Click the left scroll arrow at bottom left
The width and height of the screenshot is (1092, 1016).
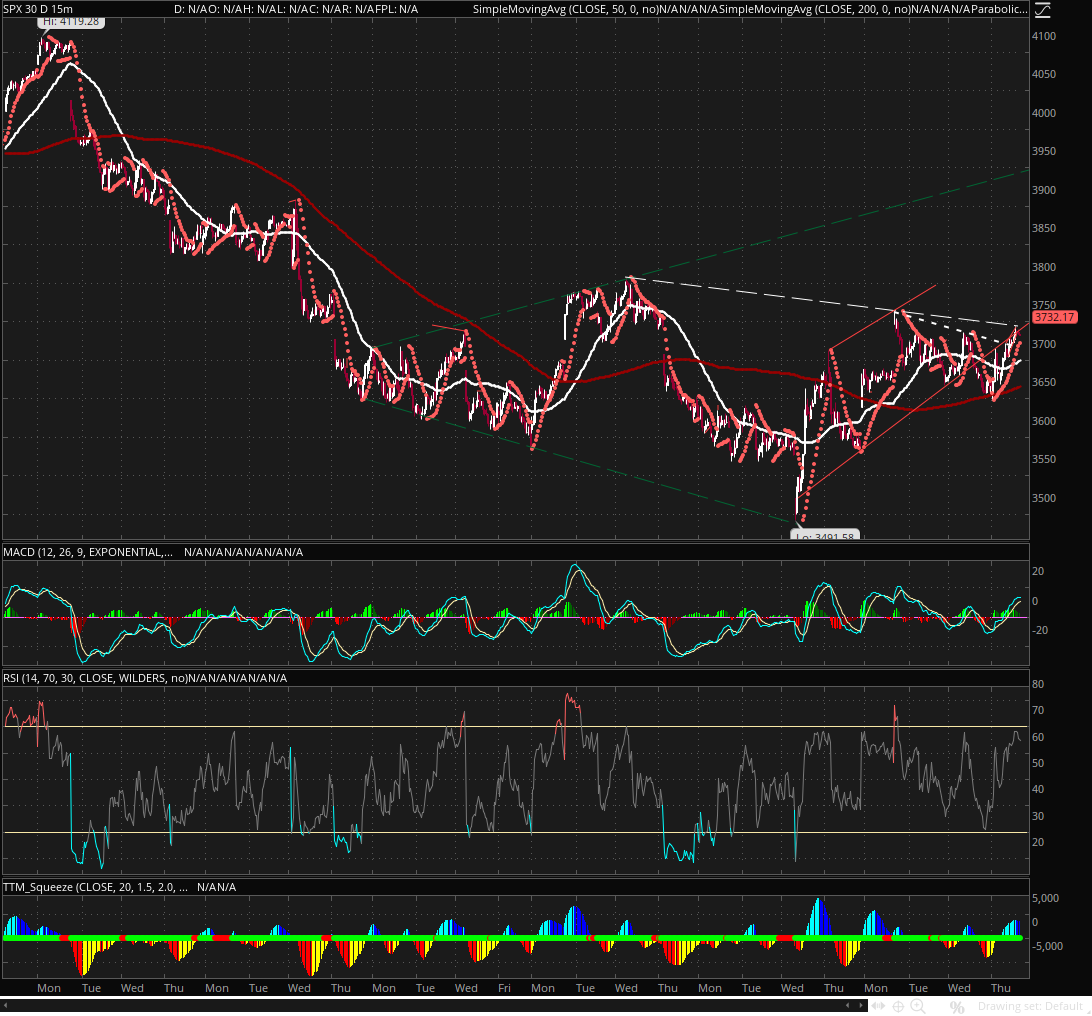click(5, 1006)
